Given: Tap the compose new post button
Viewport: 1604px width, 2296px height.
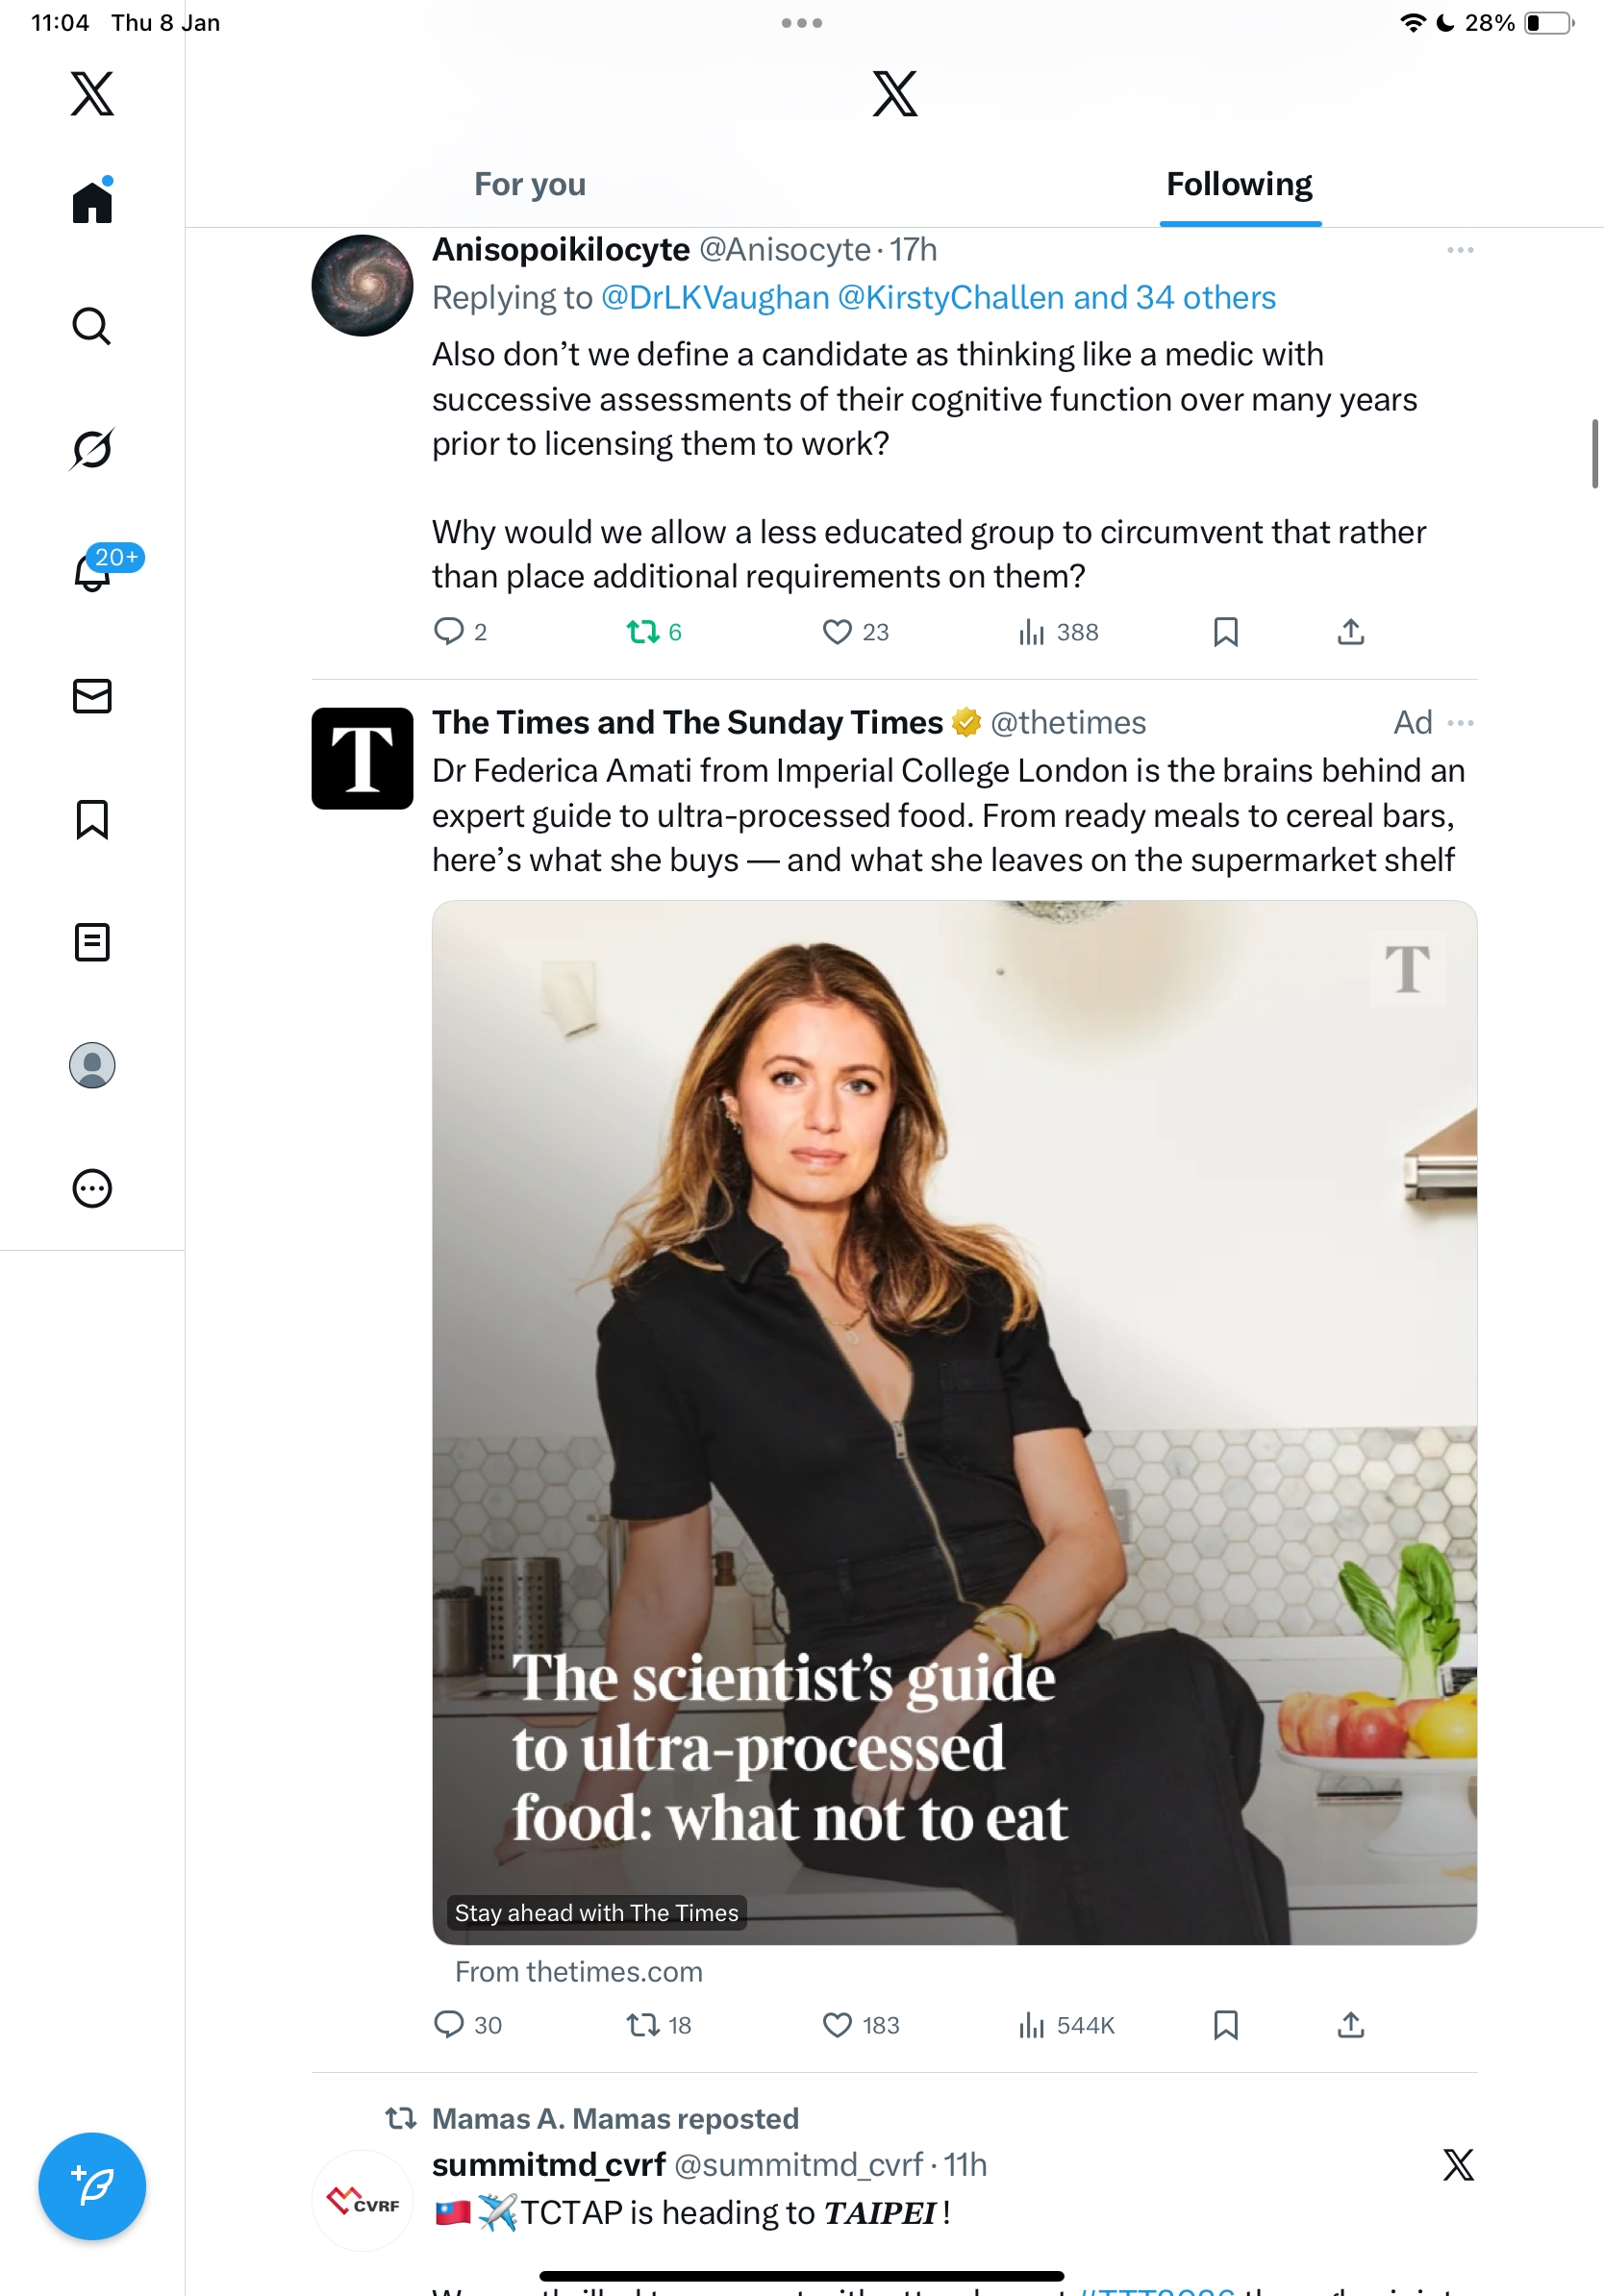Looking at the screenshot, I should tap(92, 2186).
